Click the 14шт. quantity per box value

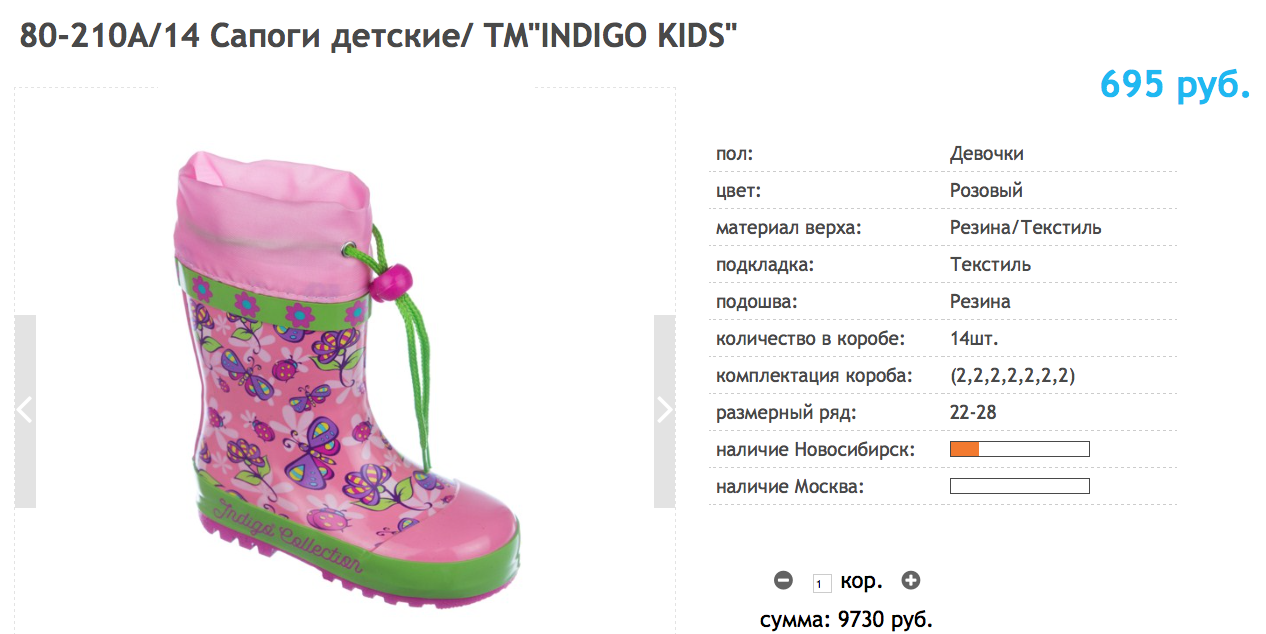pyautogui.click(x=974, y=339)
